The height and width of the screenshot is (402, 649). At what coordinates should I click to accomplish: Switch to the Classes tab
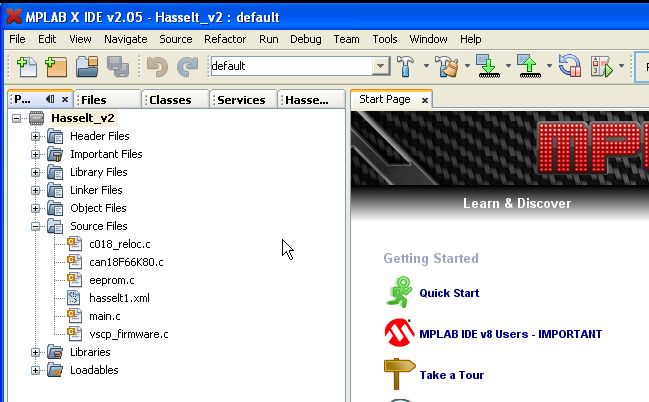point(170,100)
